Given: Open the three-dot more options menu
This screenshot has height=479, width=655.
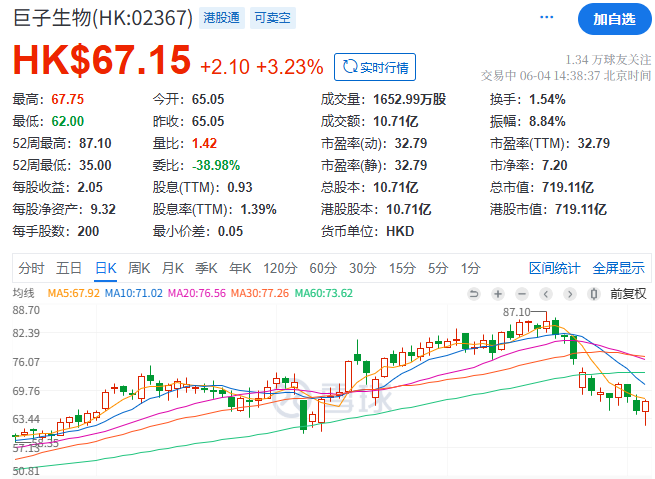Looking at the screenshot, I should [546, 18].
